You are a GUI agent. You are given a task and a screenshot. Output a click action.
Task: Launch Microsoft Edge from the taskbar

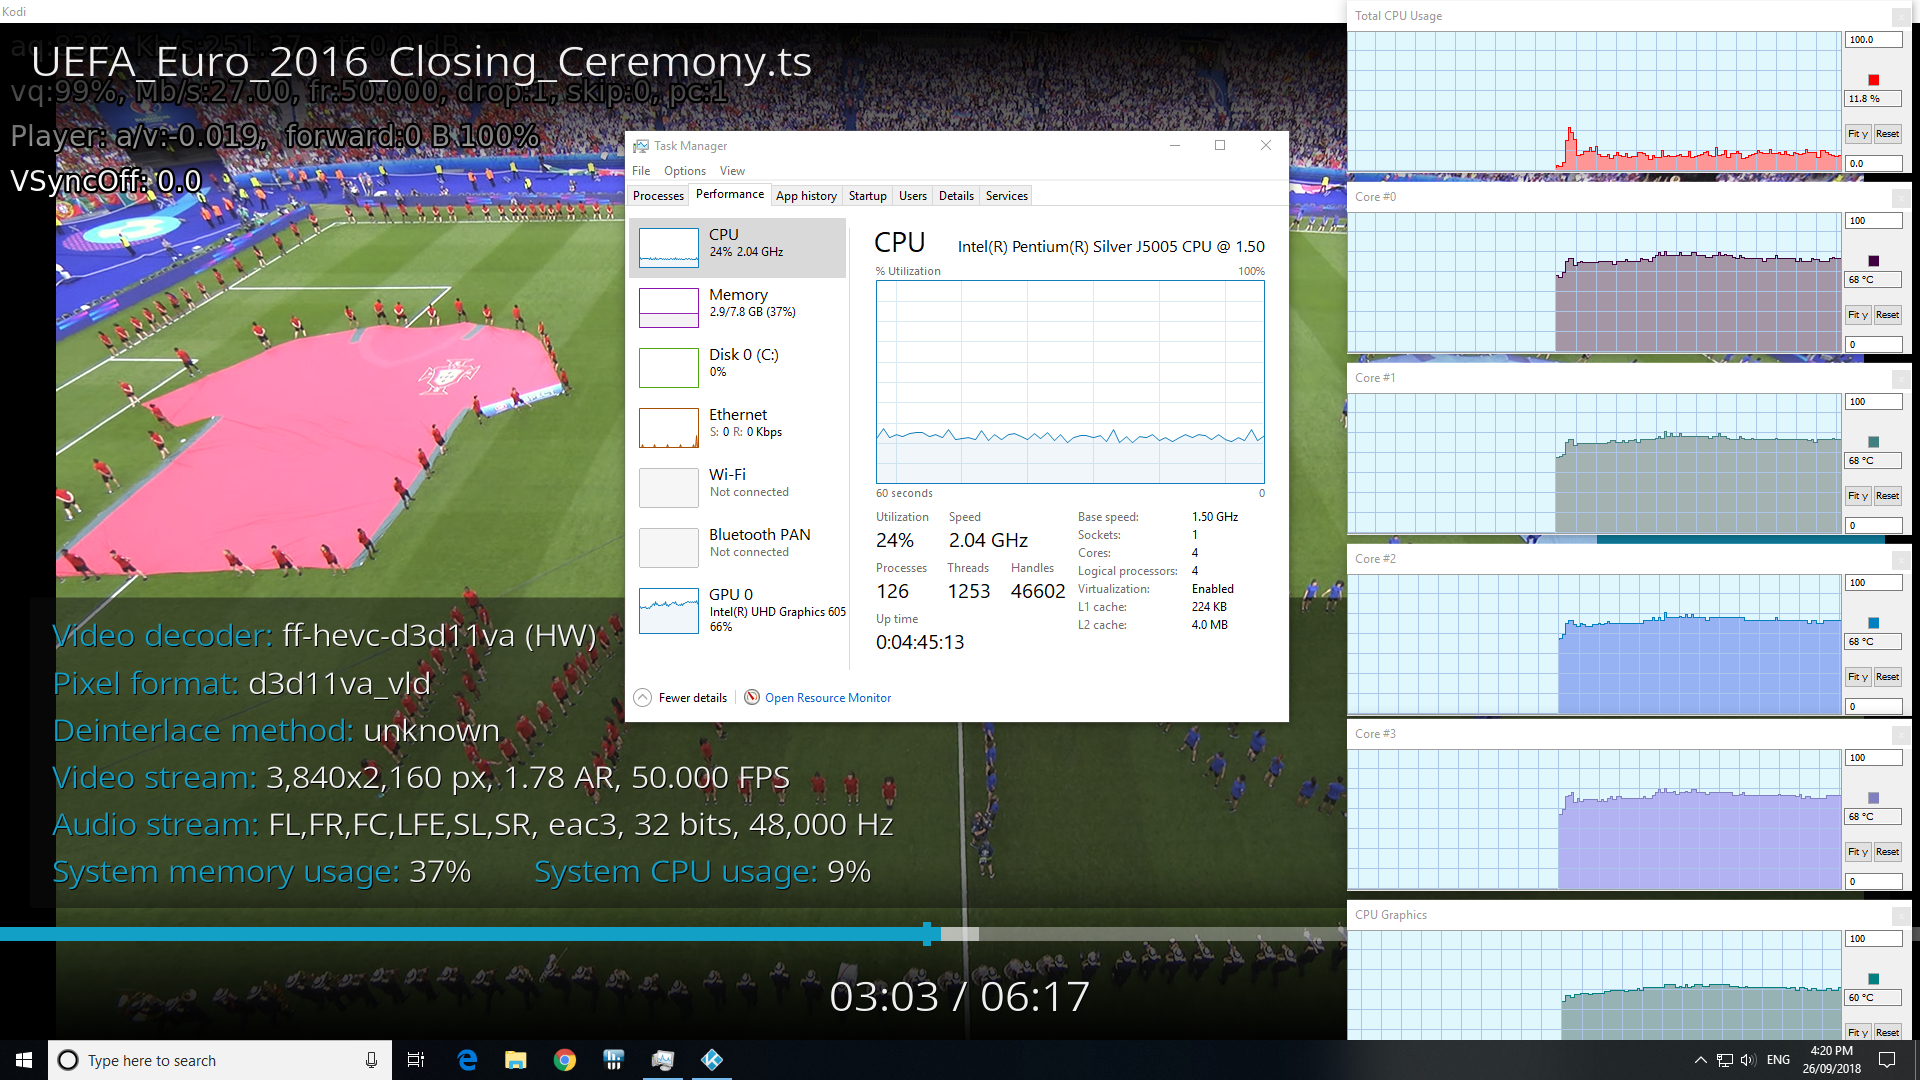(x=467, y=1060)
